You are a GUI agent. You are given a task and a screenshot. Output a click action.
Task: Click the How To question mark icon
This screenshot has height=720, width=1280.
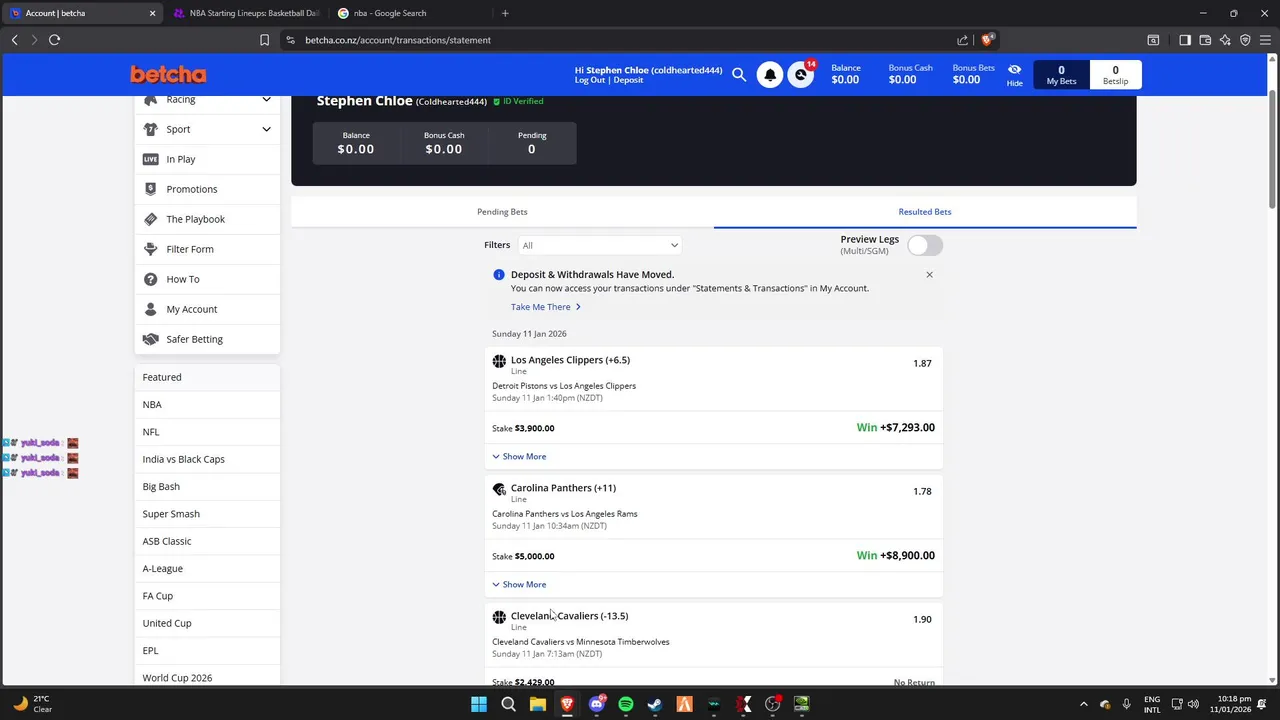click(x=151, y=279)
